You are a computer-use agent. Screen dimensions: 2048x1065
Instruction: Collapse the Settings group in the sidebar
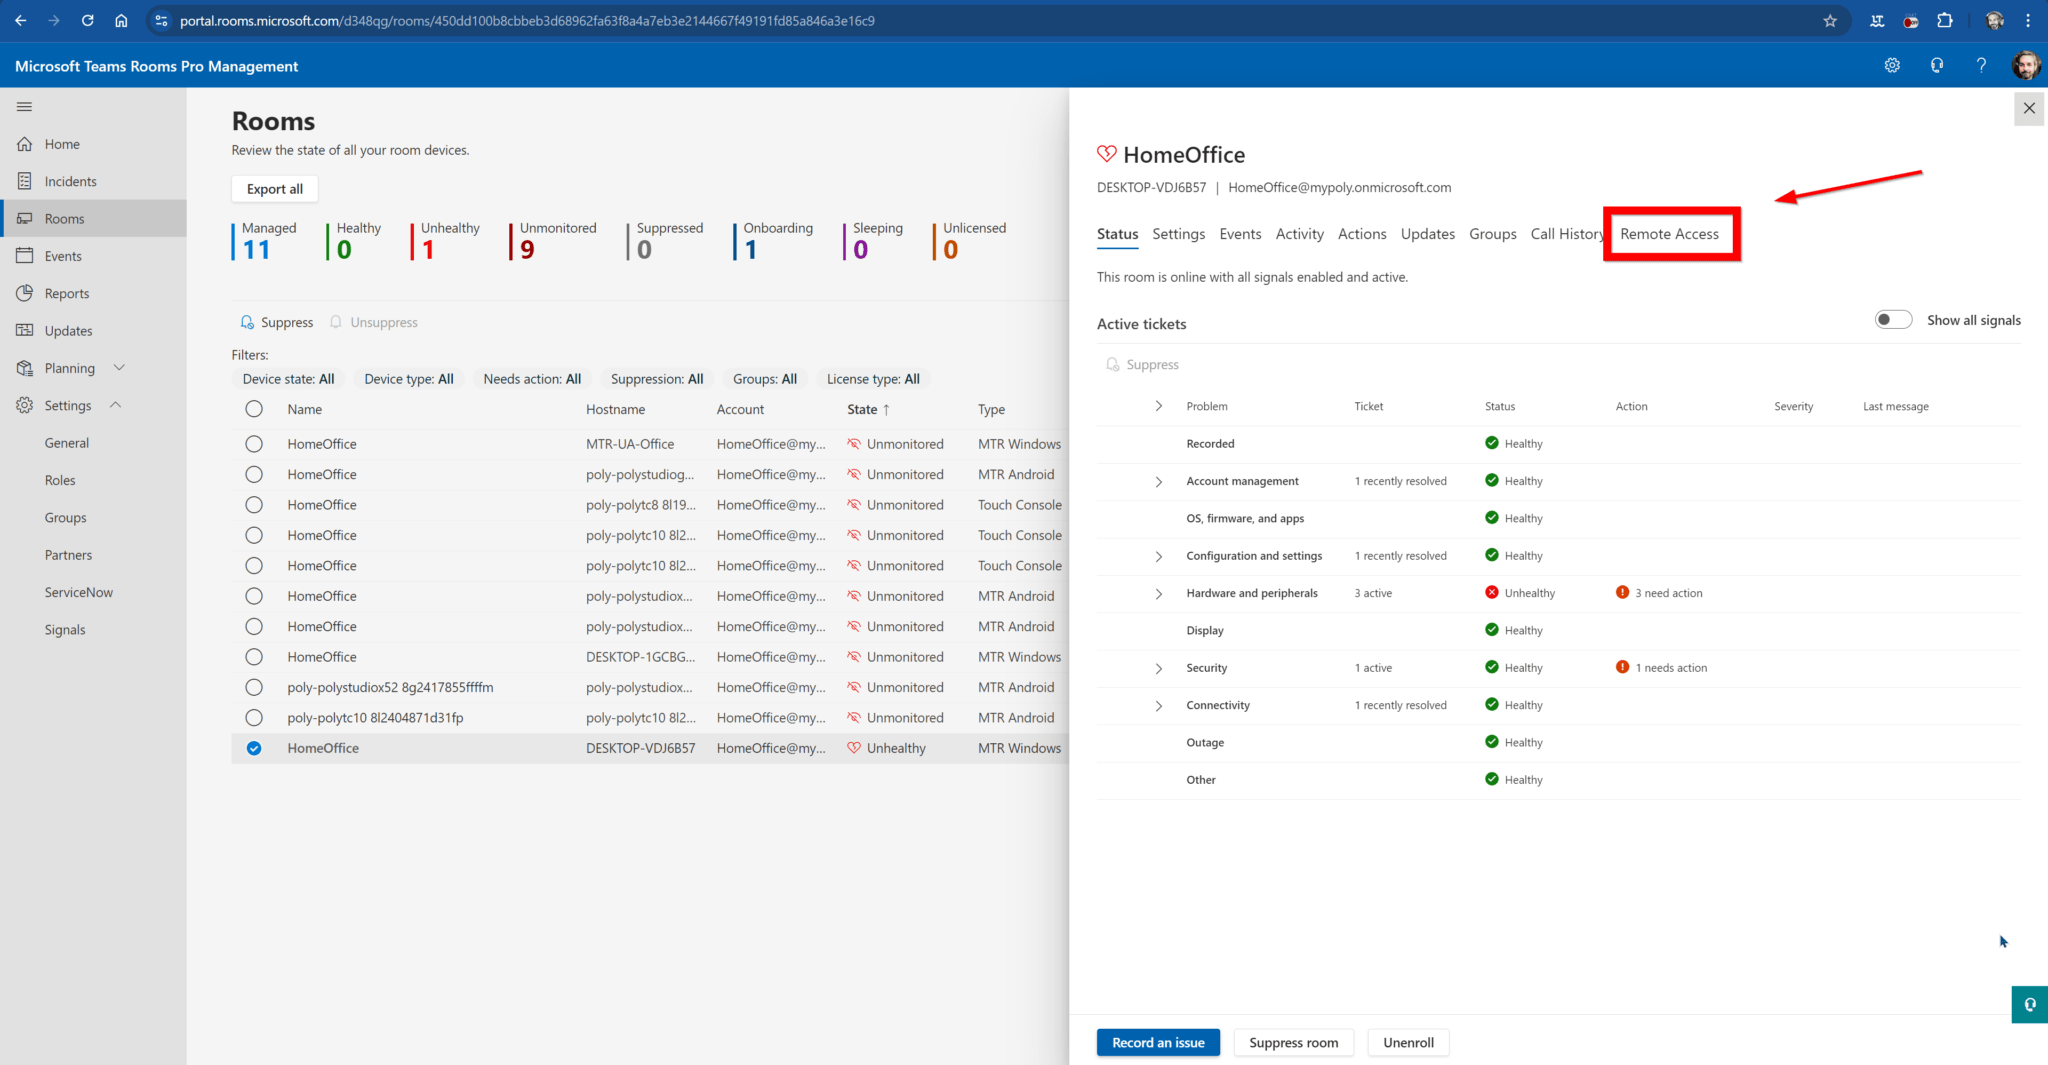[x=115, y=405]
